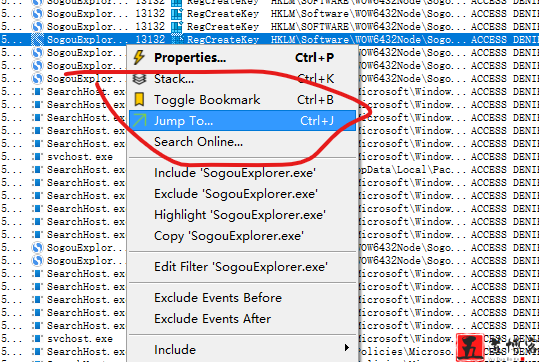Click the lightning Properties icon
Image resolution: width=539 pixels, height=362 pixels.
tap(139, 57)
